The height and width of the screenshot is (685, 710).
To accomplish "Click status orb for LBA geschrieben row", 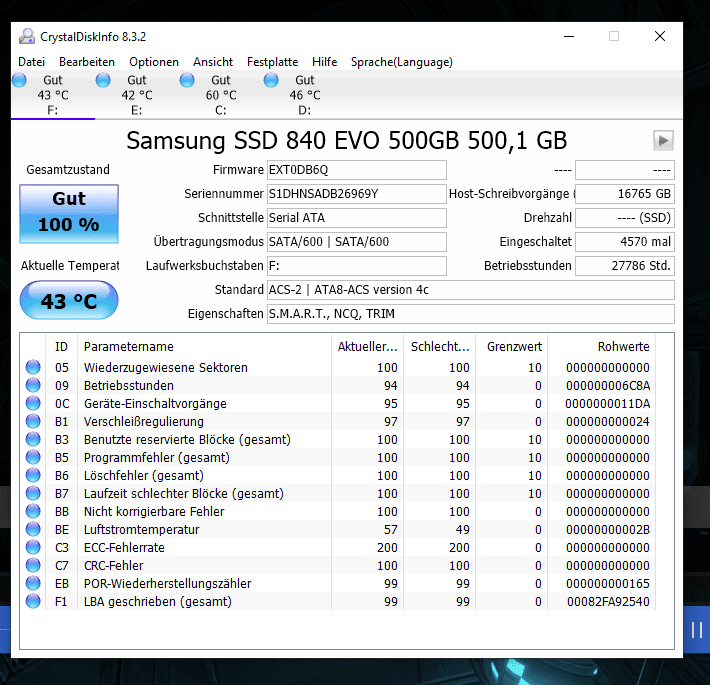I will [33, 601].
